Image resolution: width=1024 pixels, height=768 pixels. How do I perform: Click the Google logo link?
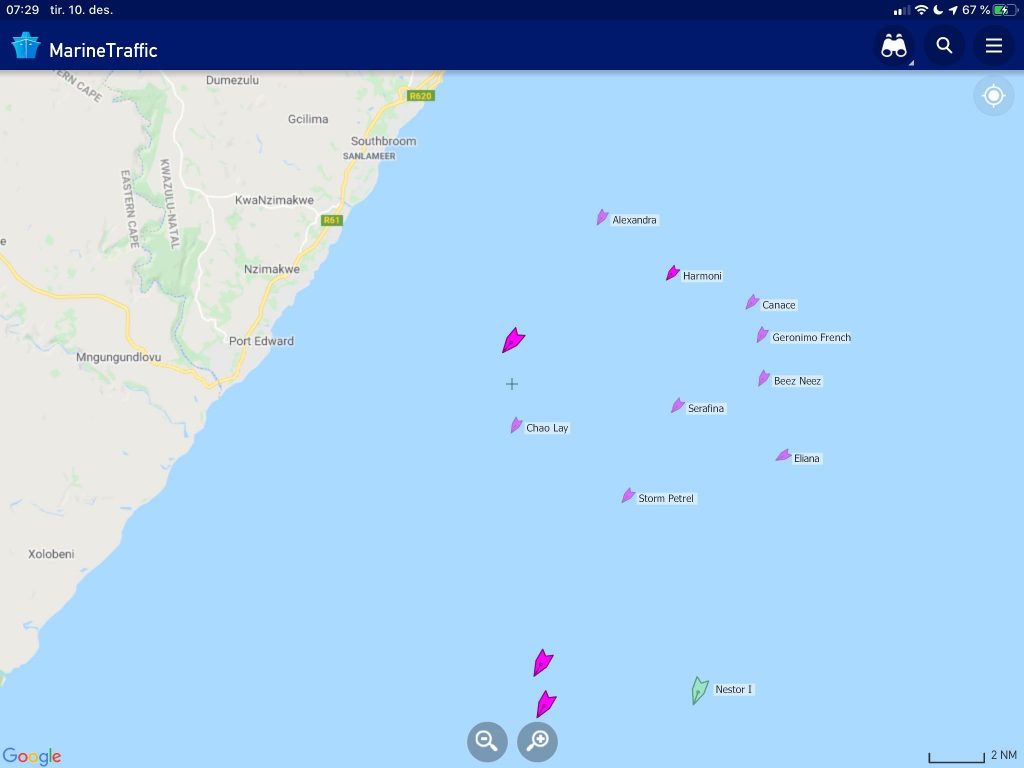32,756
